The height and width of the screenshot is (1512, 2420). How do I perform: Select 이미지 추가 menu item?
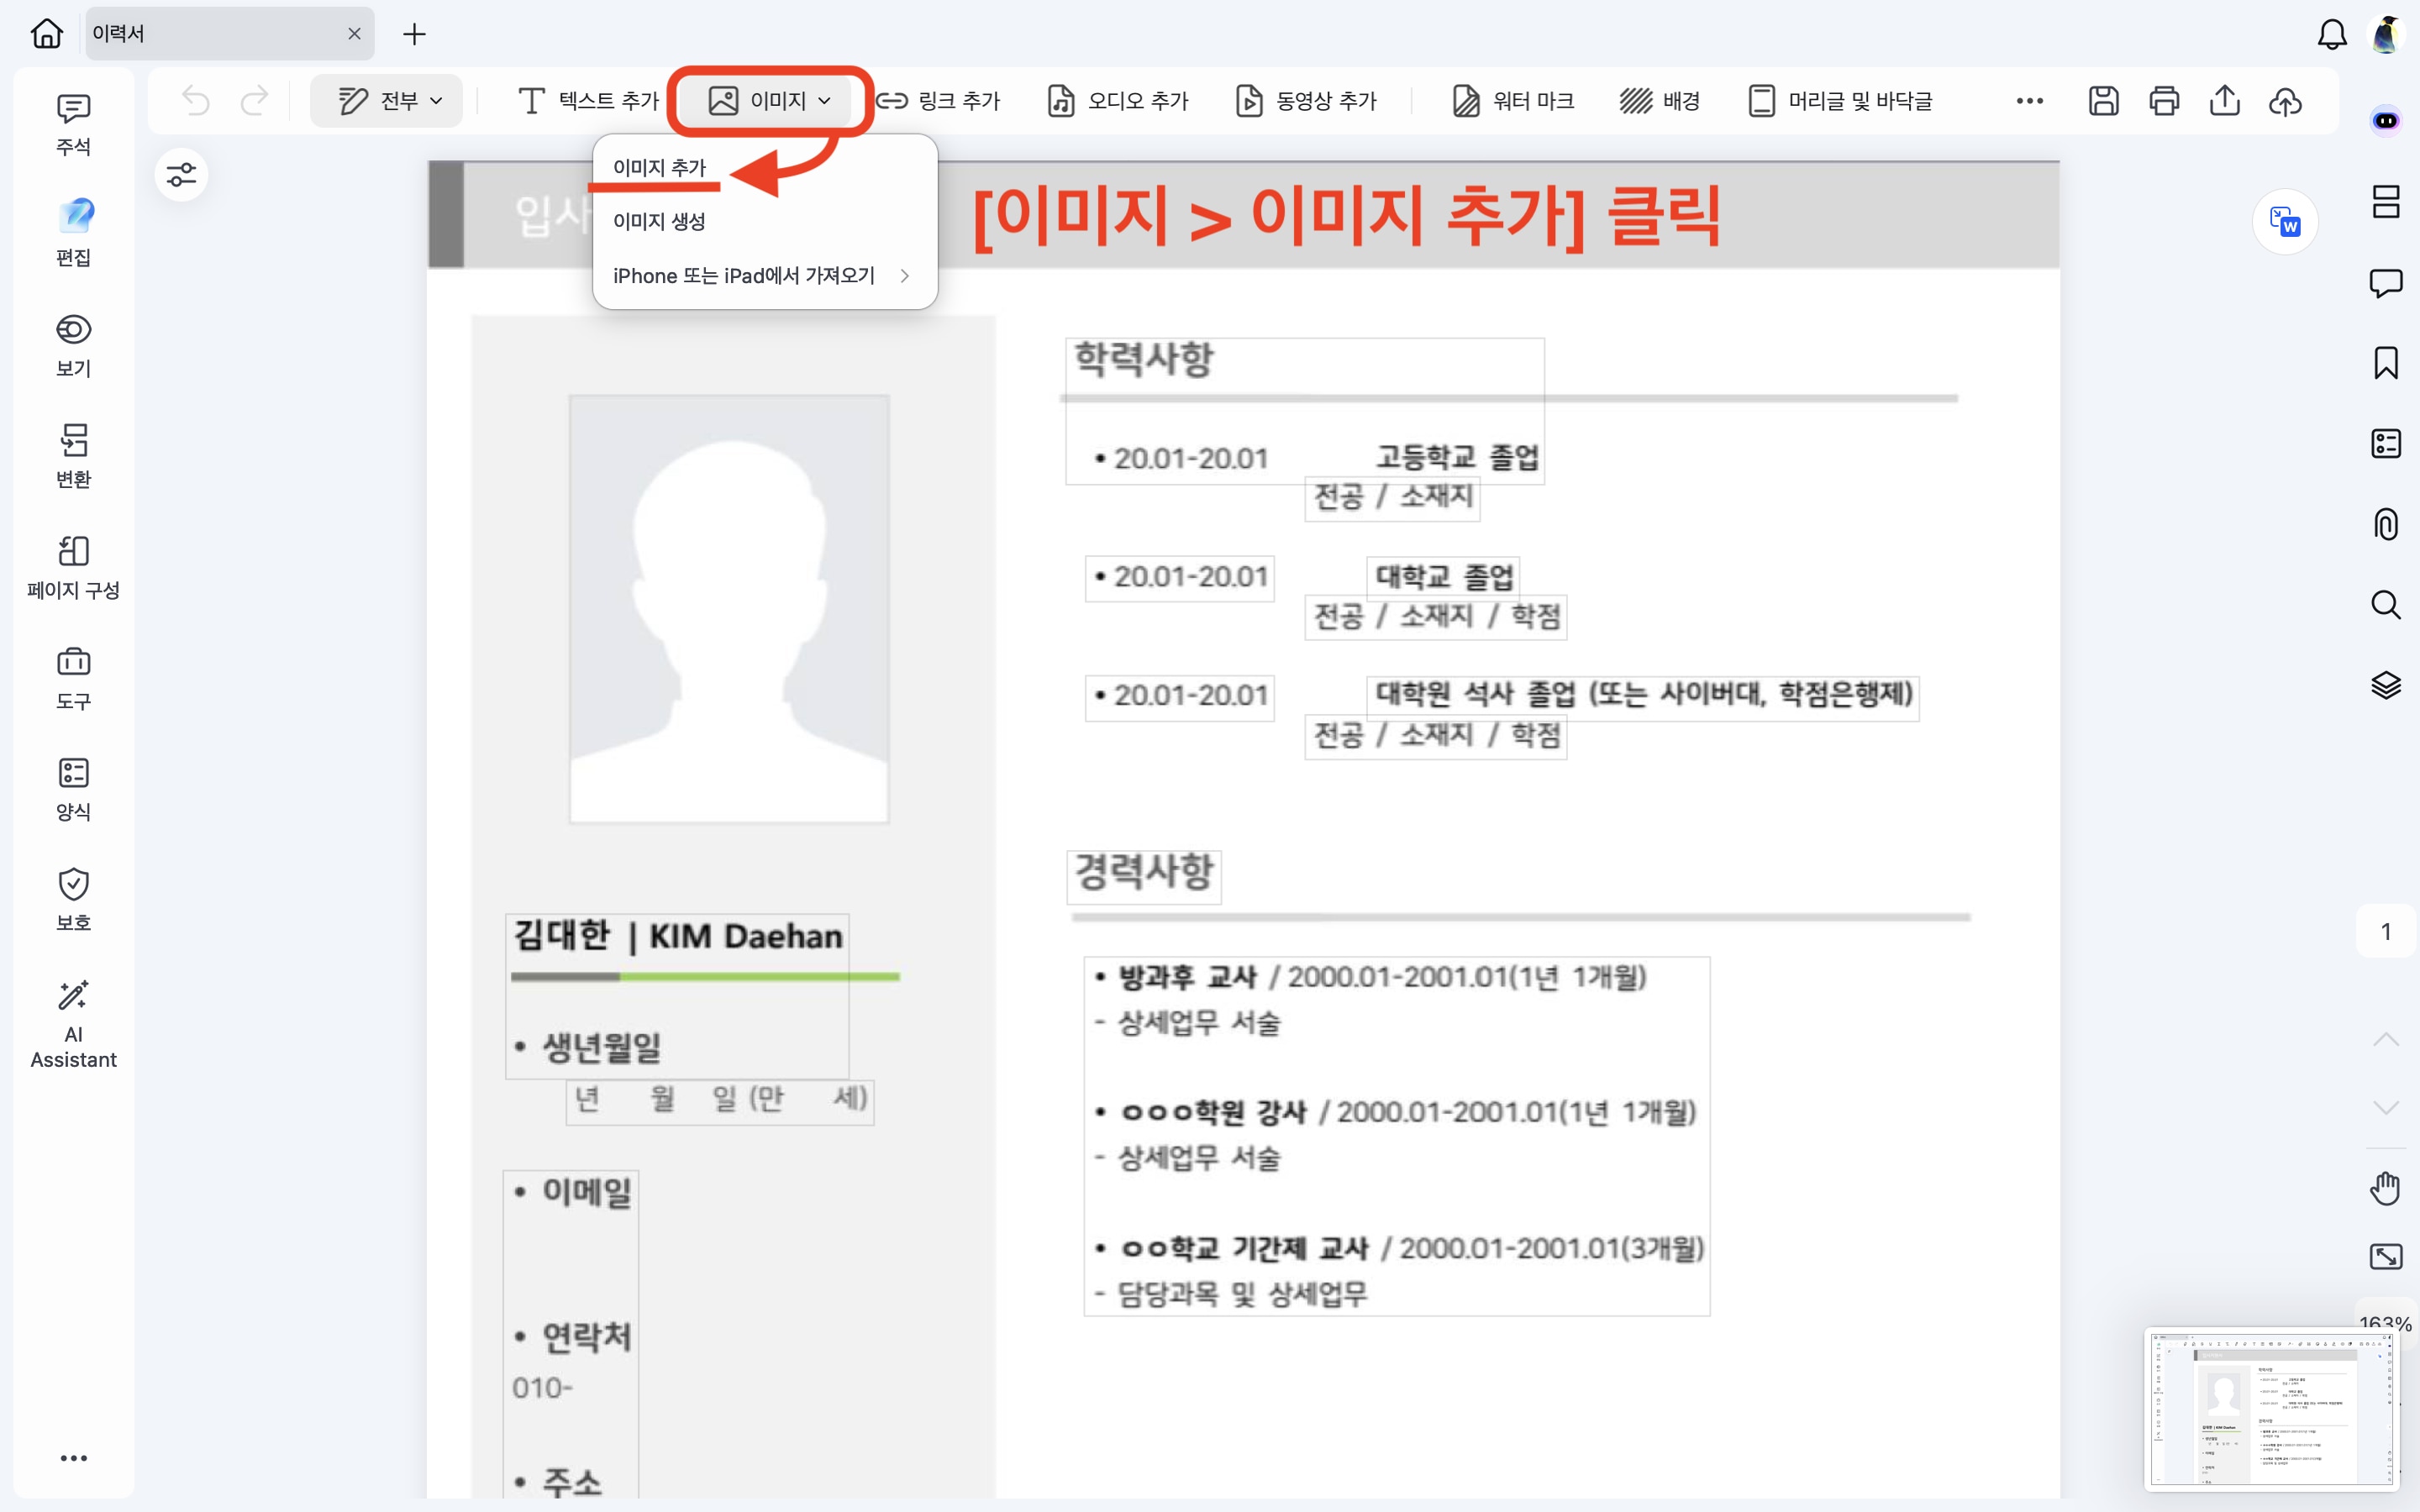[659, 167]
